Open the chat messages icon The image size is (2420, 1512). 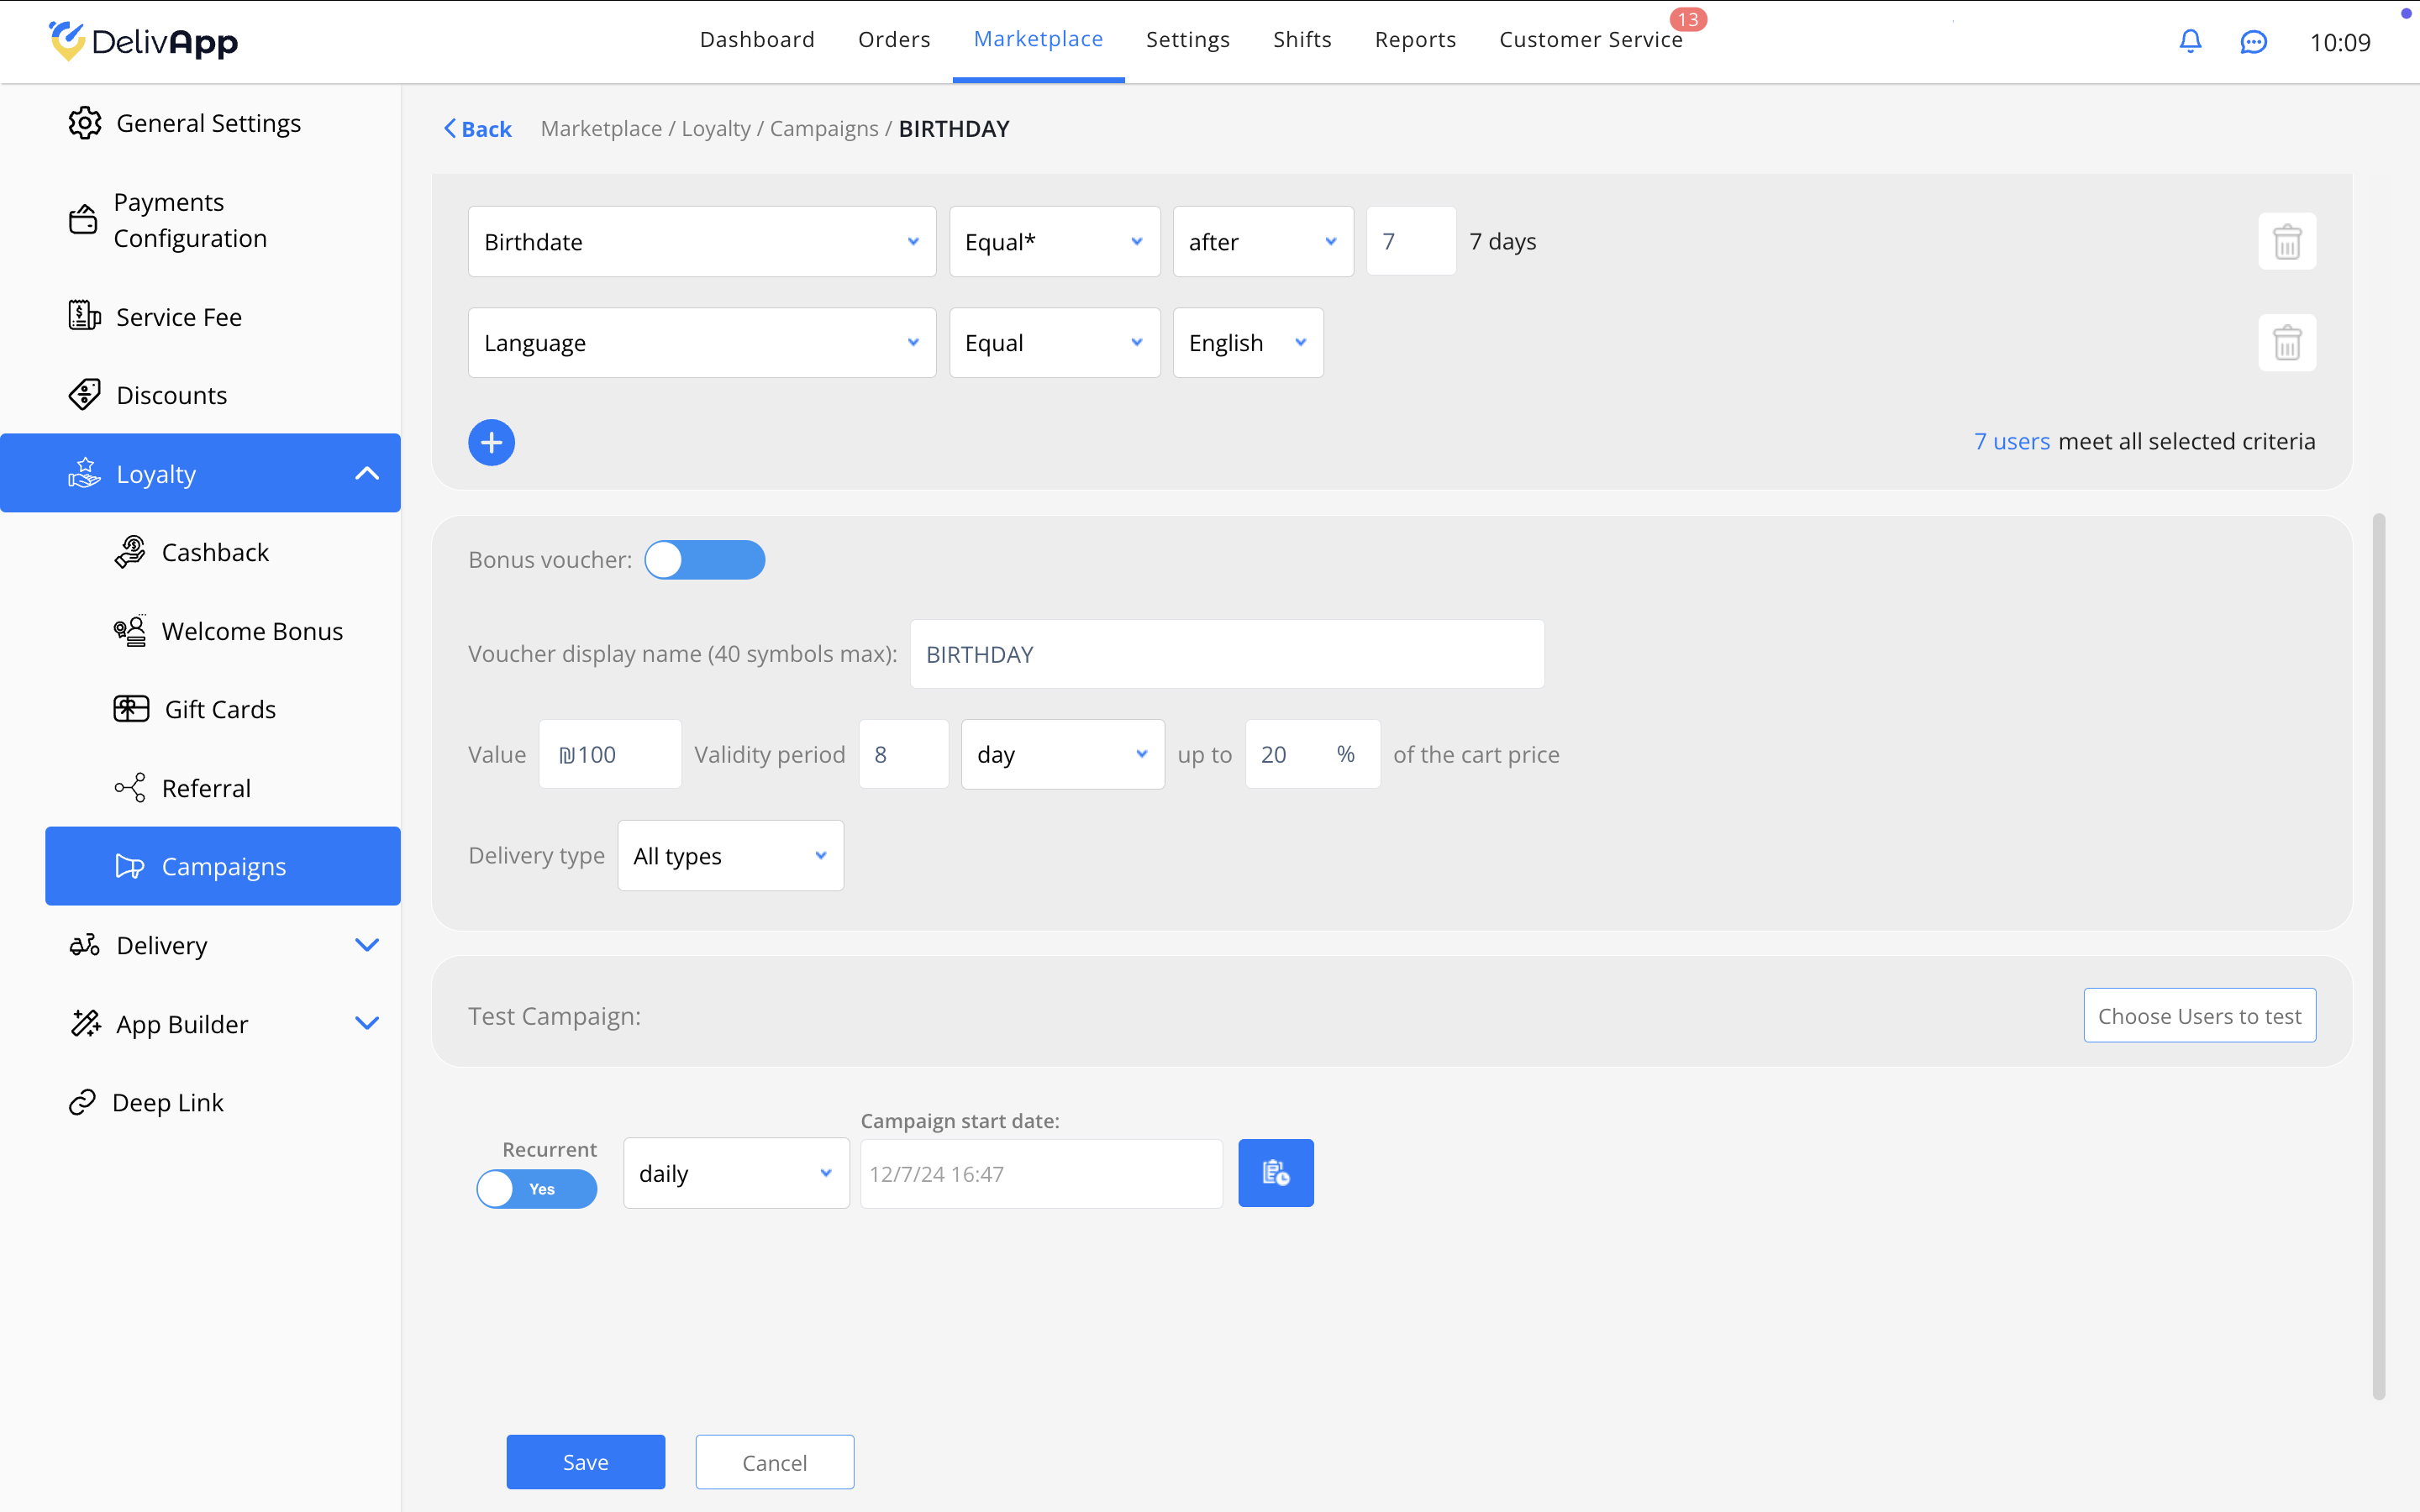pos(2253,42)
